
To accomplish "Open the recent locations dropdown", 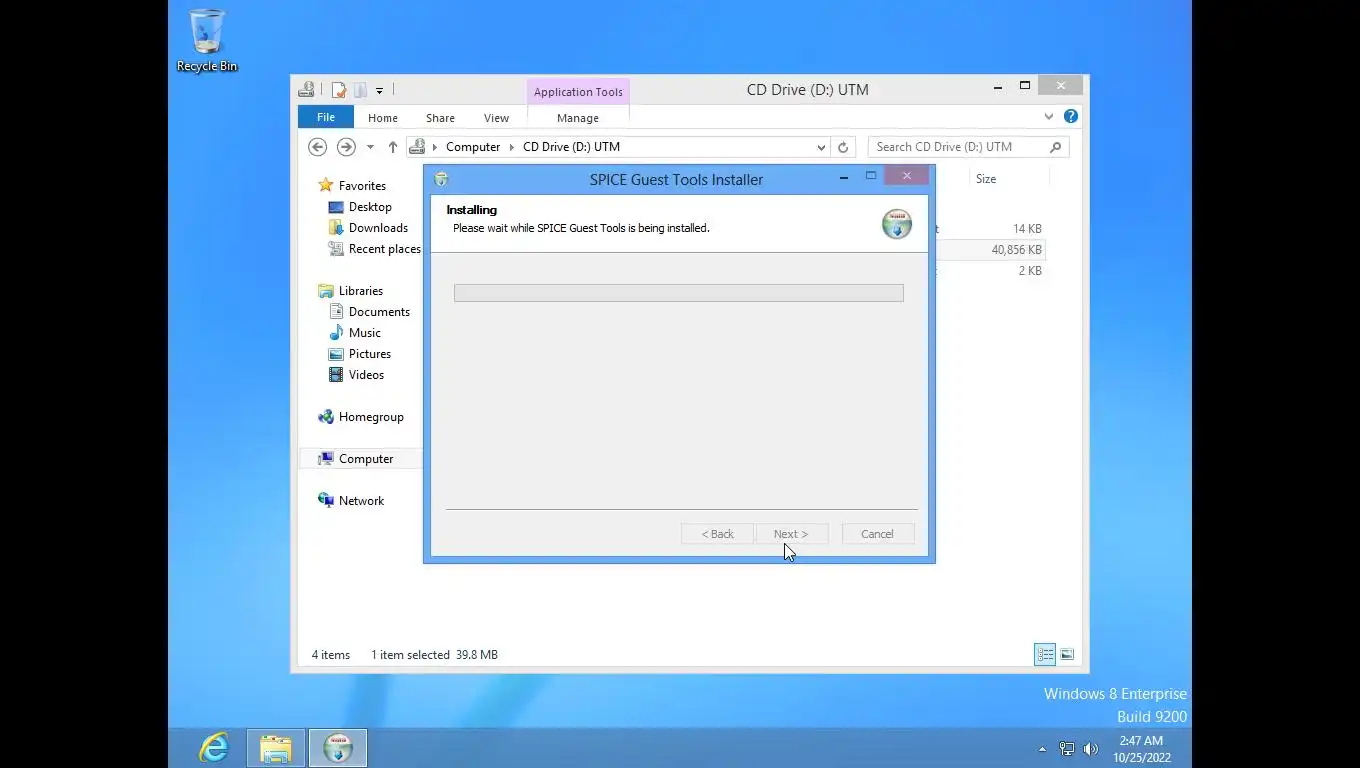I will [x=370, y=147].
